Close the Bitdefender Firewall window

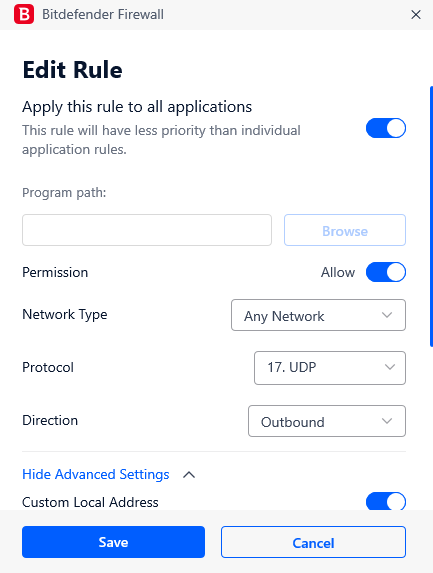tap(416, 15)
